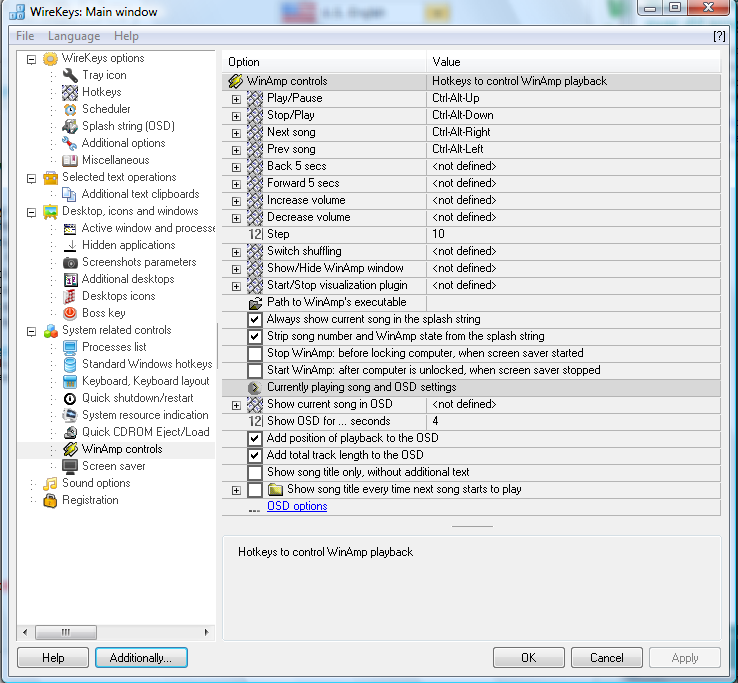
Task: Click the Step value 10 field
Action: (573, 234)
